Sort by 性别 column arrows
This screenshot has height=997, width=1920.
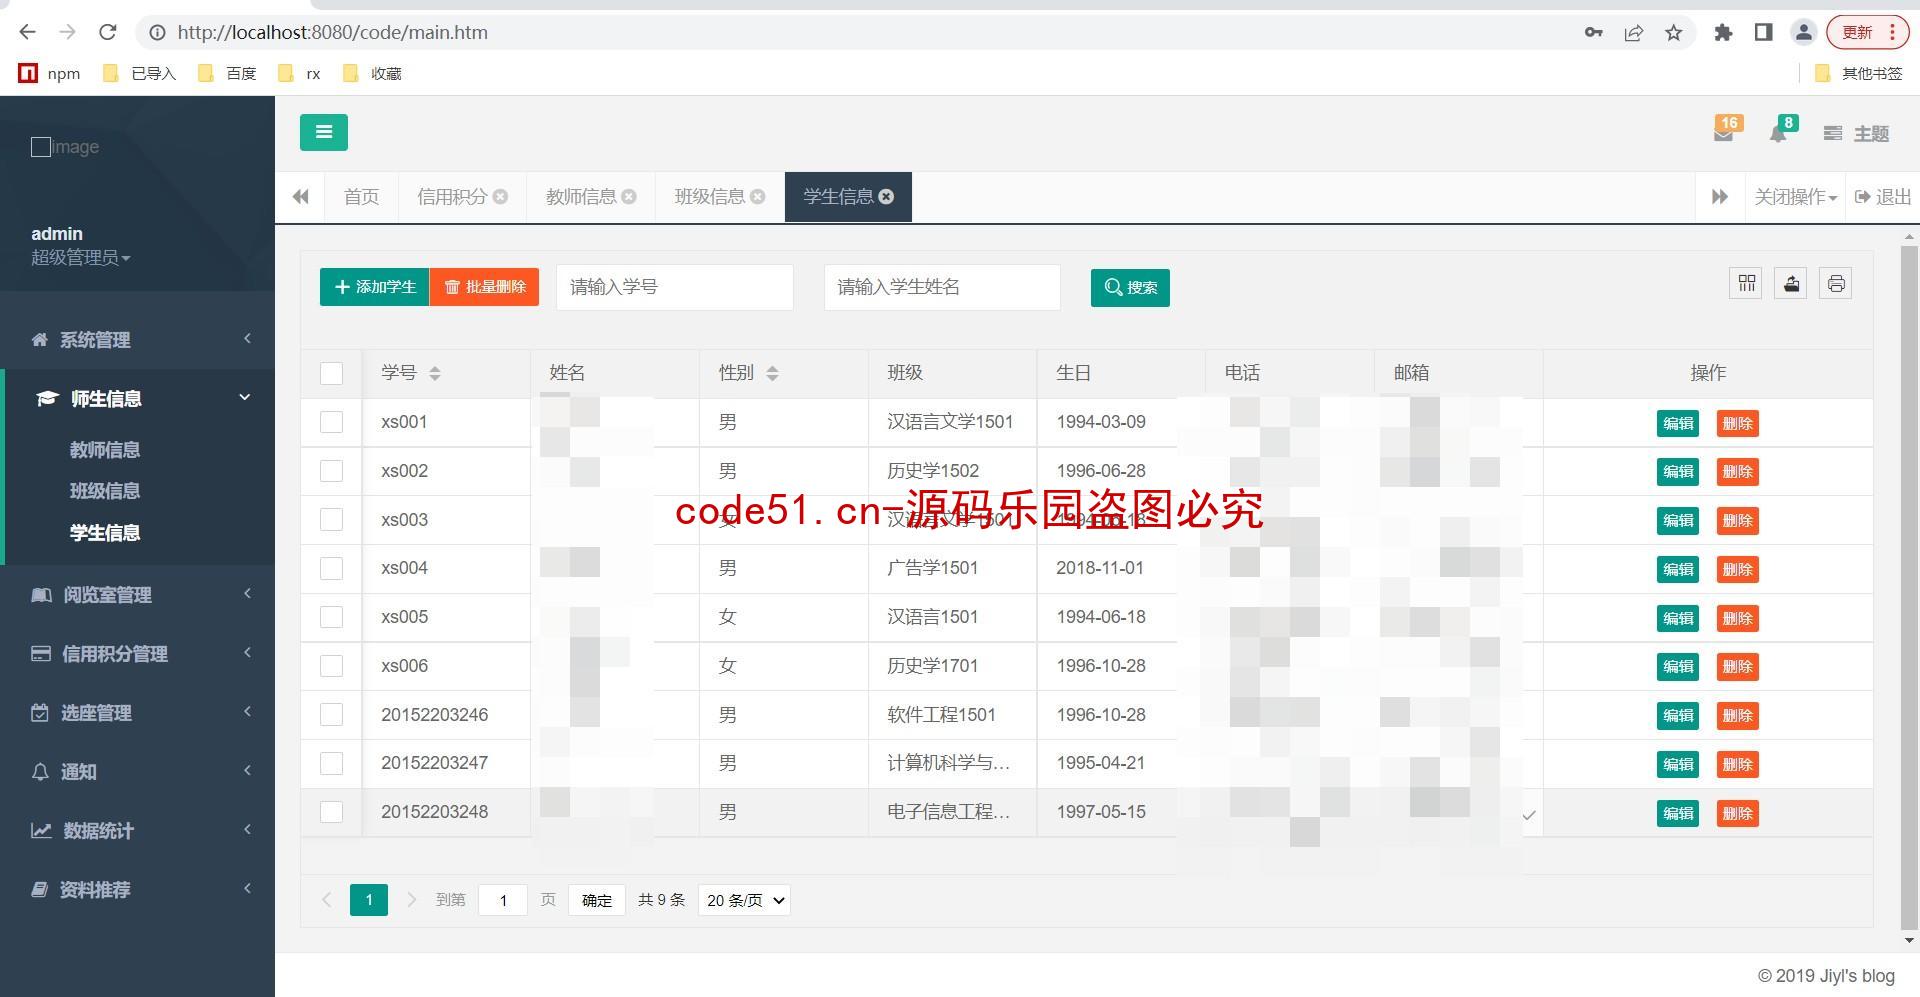pos(772,373)
